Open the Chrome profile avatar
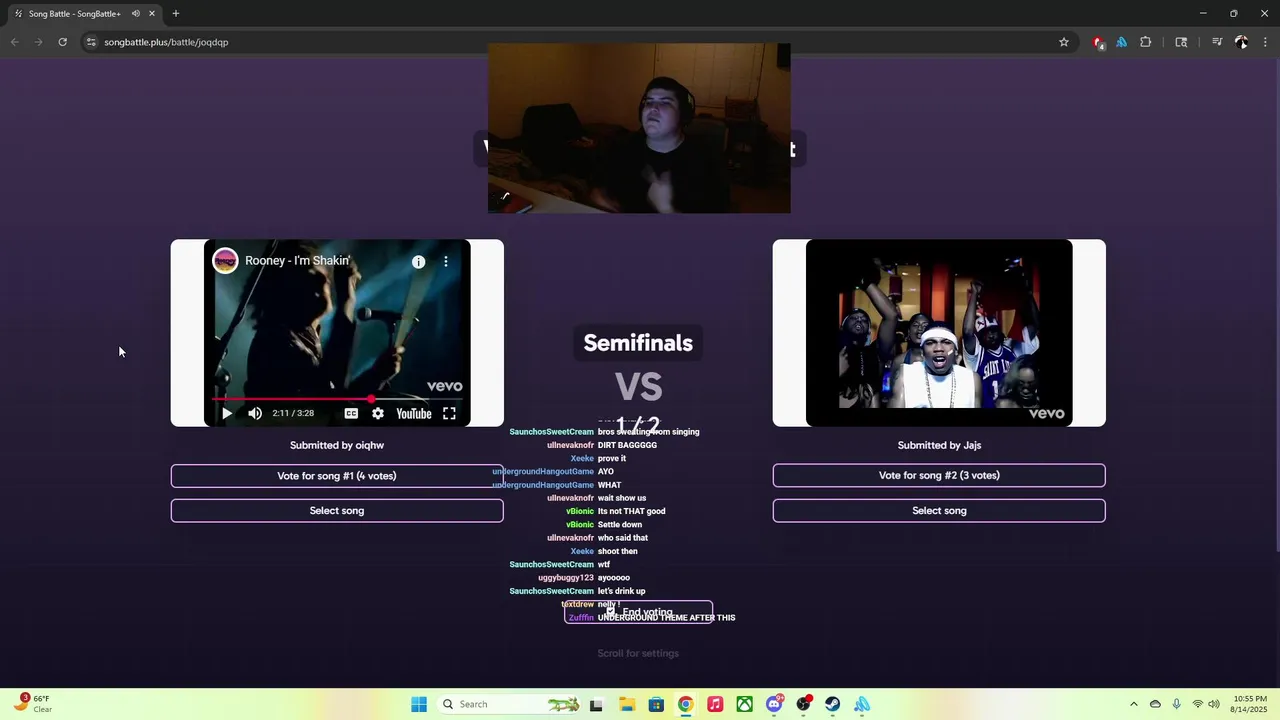Screen dimensions: 1280x720 [1241, 42]
